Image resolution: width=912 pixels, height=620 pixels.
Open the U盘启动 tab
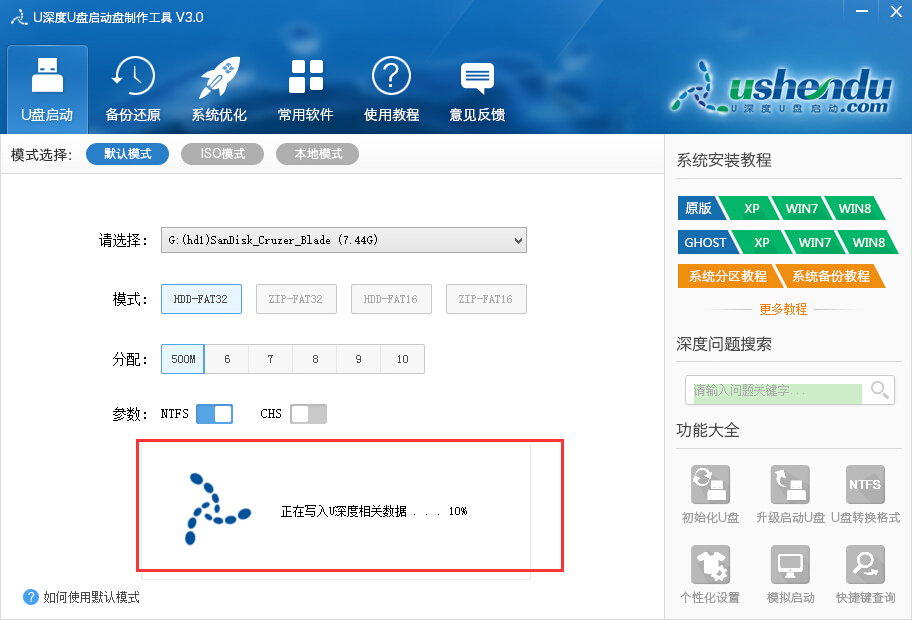(47, 90)
